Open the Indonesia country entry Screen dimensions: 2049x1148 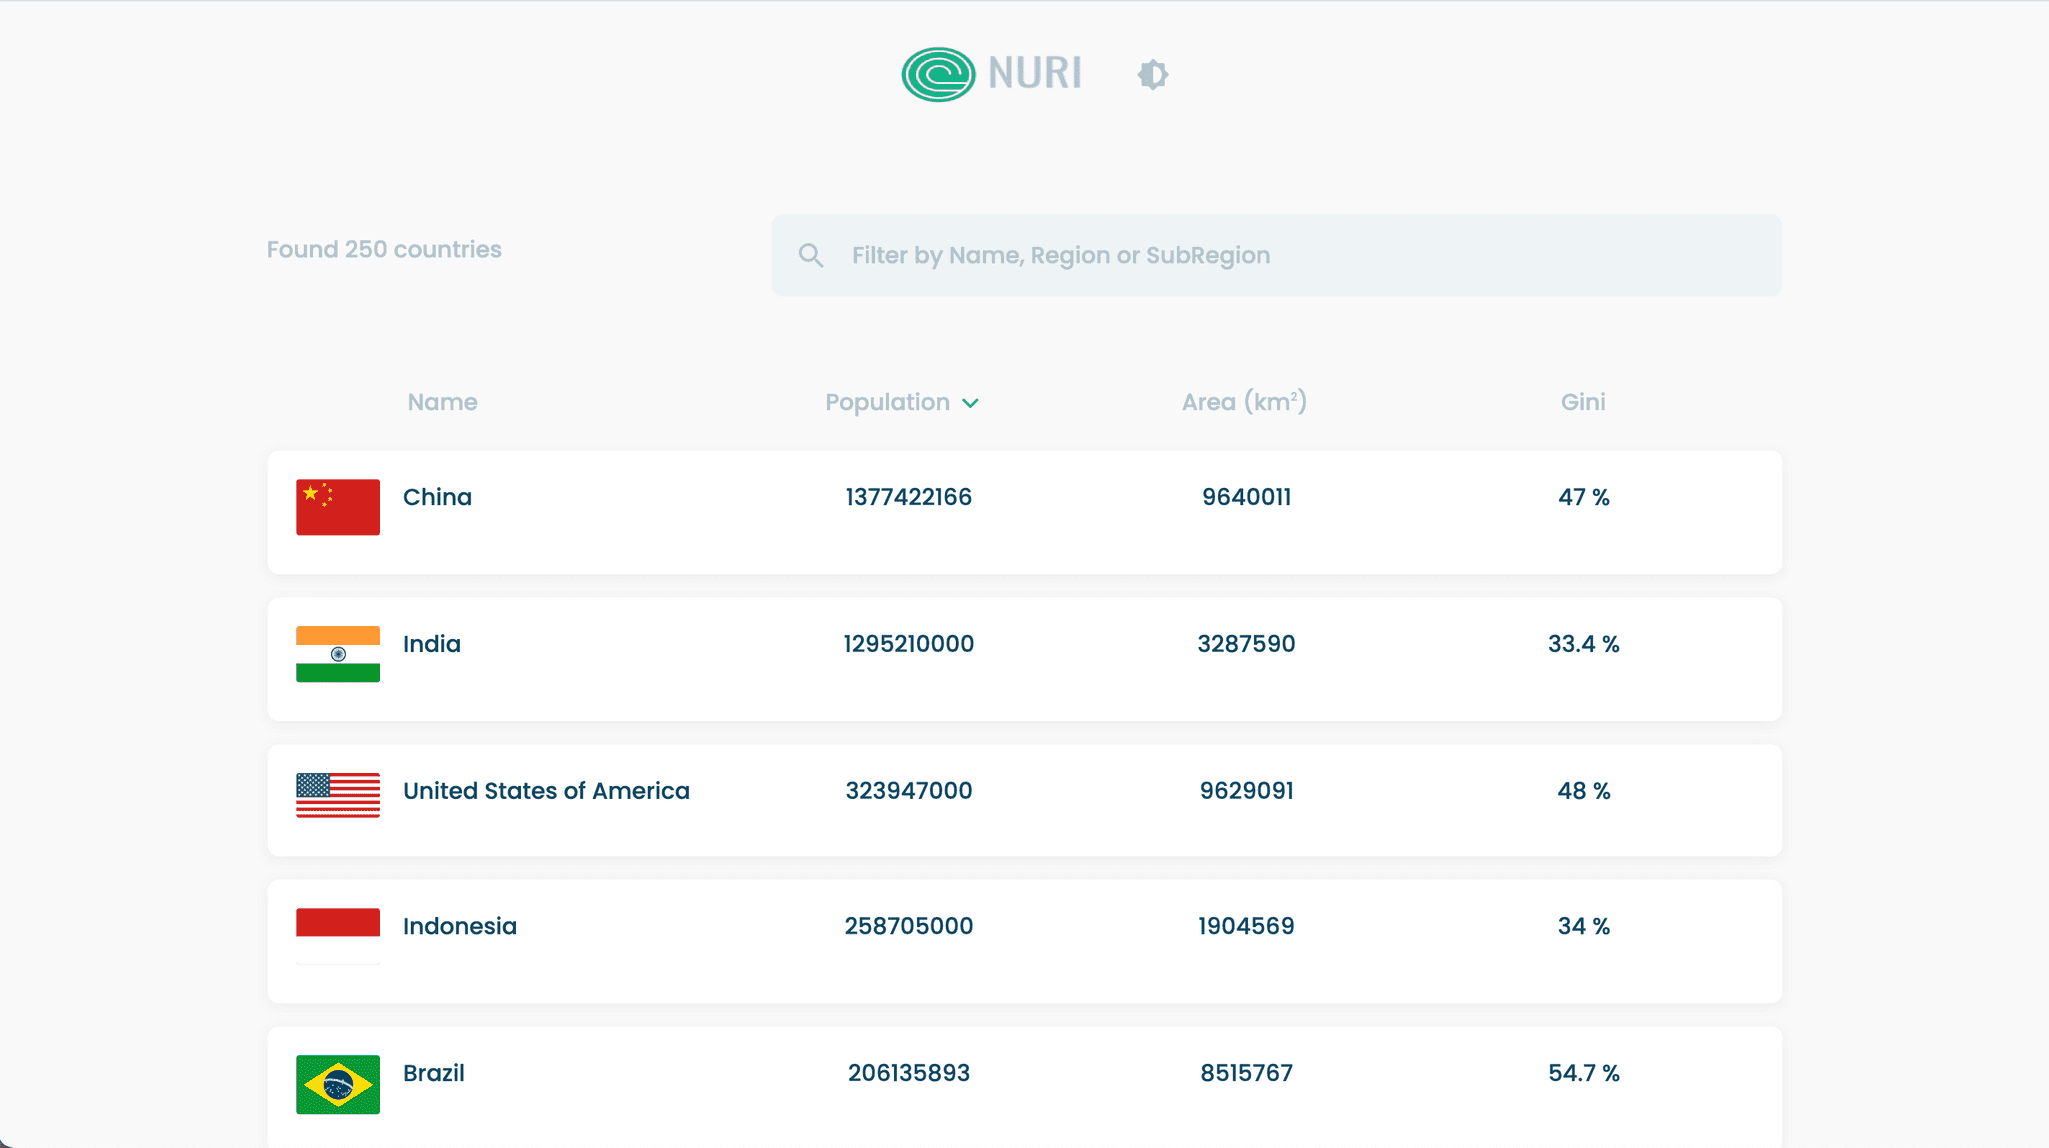click(460, 926)
